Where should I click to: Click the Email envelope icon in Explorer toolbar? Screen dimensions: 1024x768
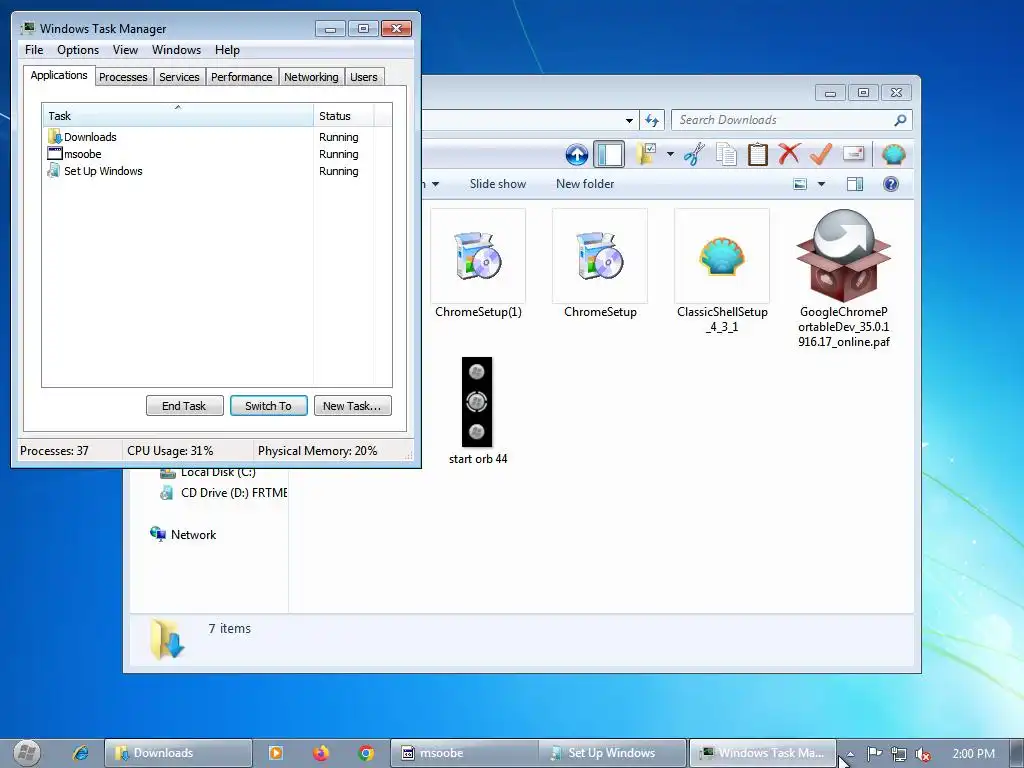854,153
